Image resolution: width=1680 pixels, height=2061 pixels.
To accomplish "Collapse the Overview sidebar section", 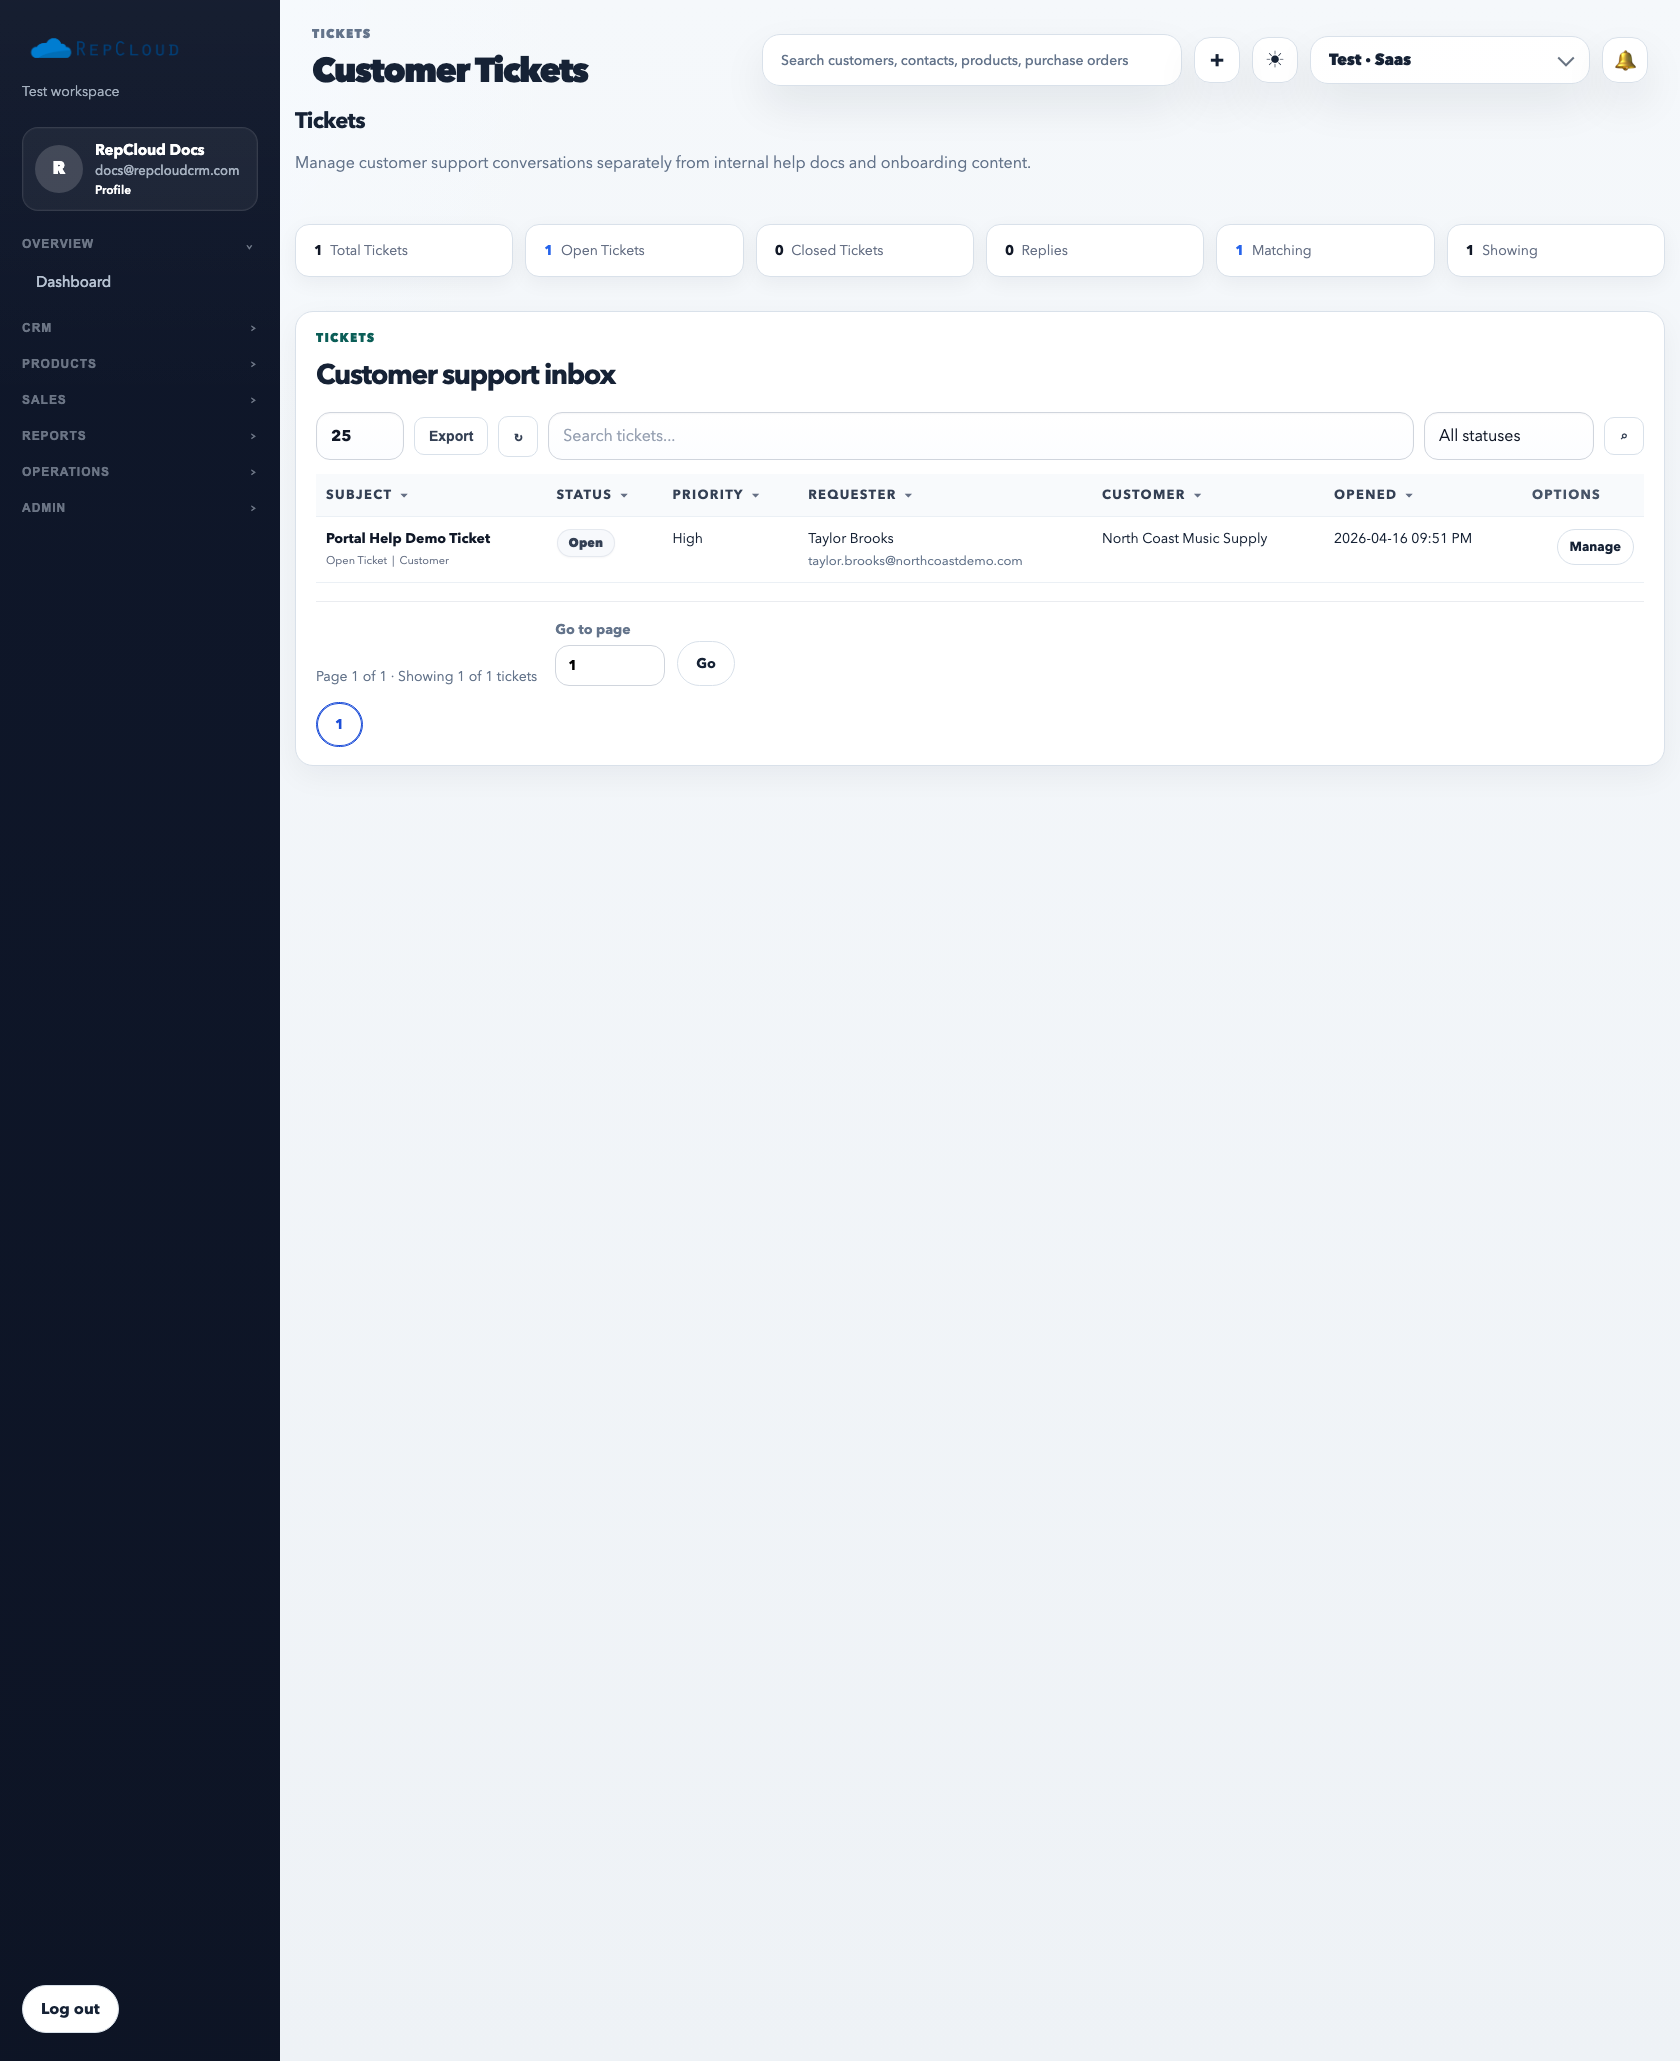I will point(140,244).
